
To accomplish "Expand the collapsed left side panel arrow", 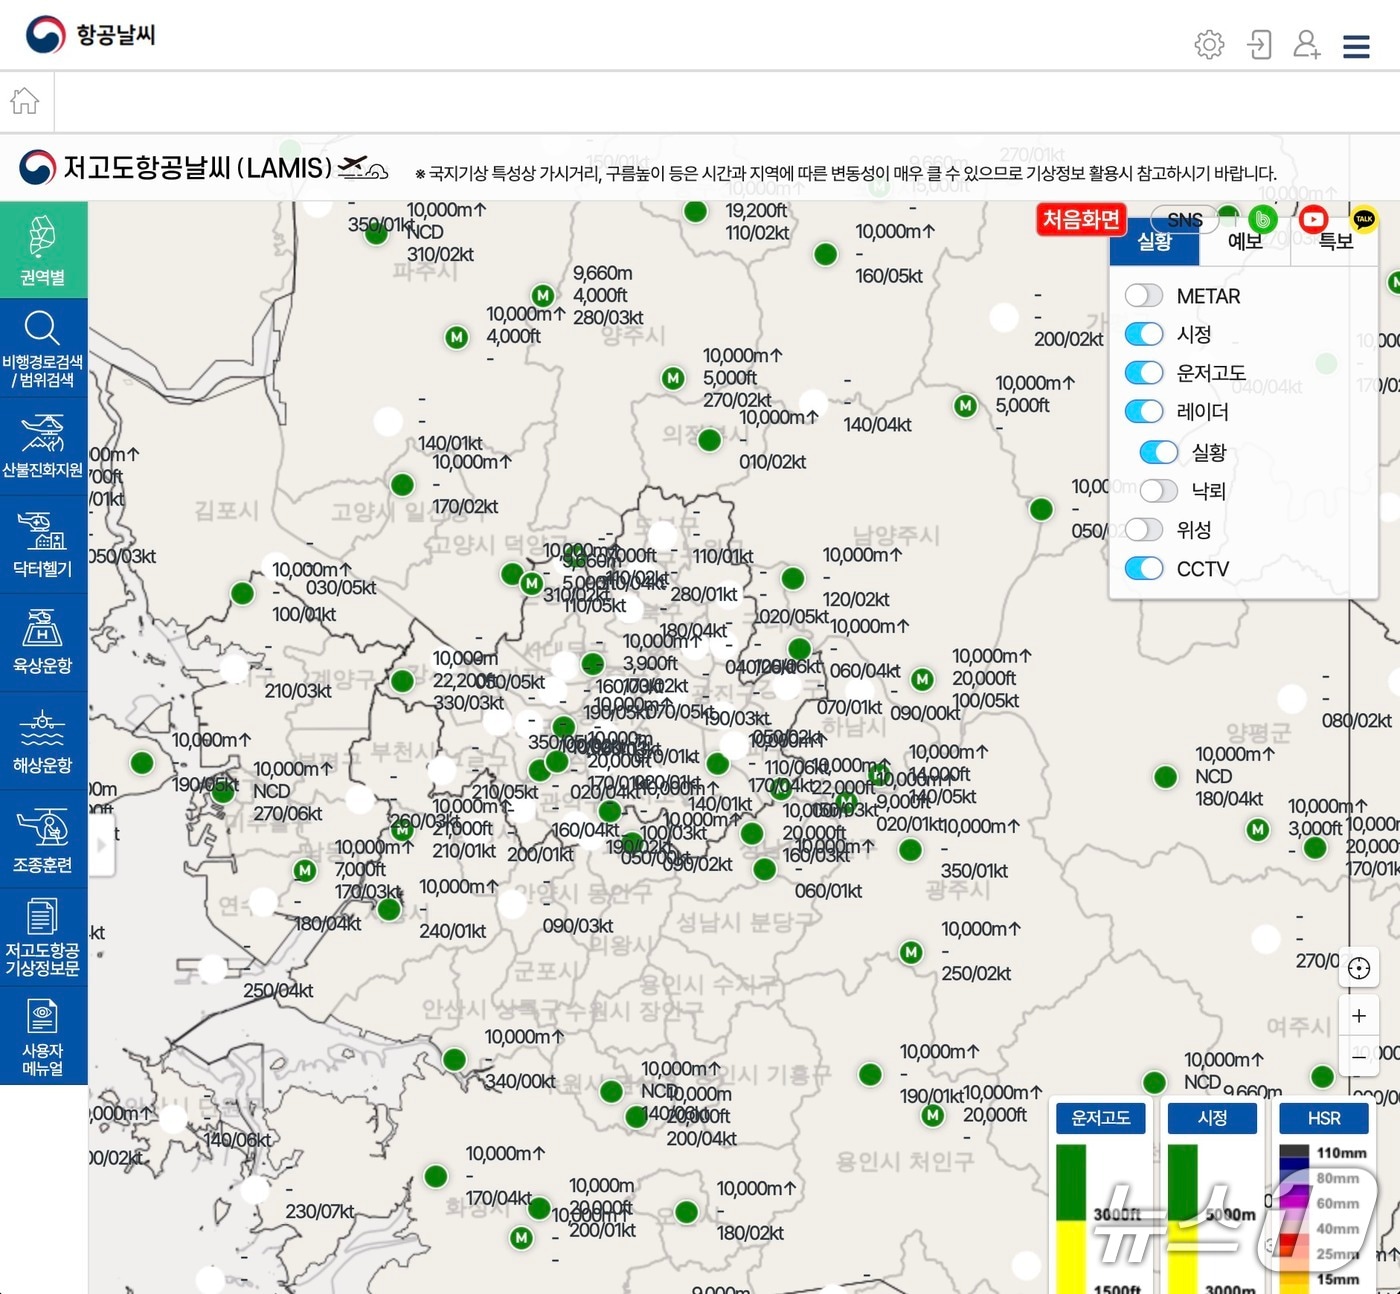I will point(100,845).
